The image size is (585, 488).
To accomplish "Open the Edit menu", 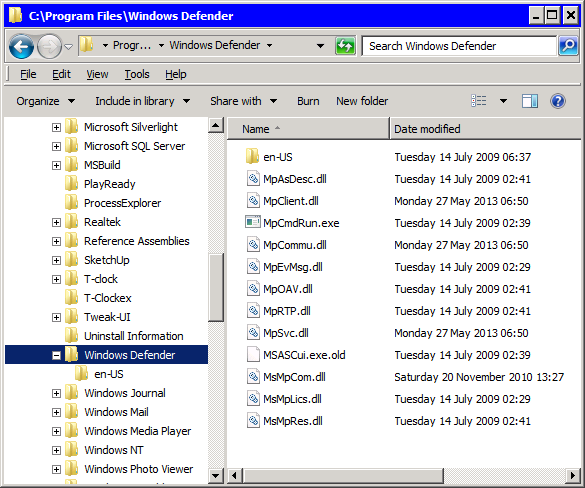I will click(x=61, y=74).
